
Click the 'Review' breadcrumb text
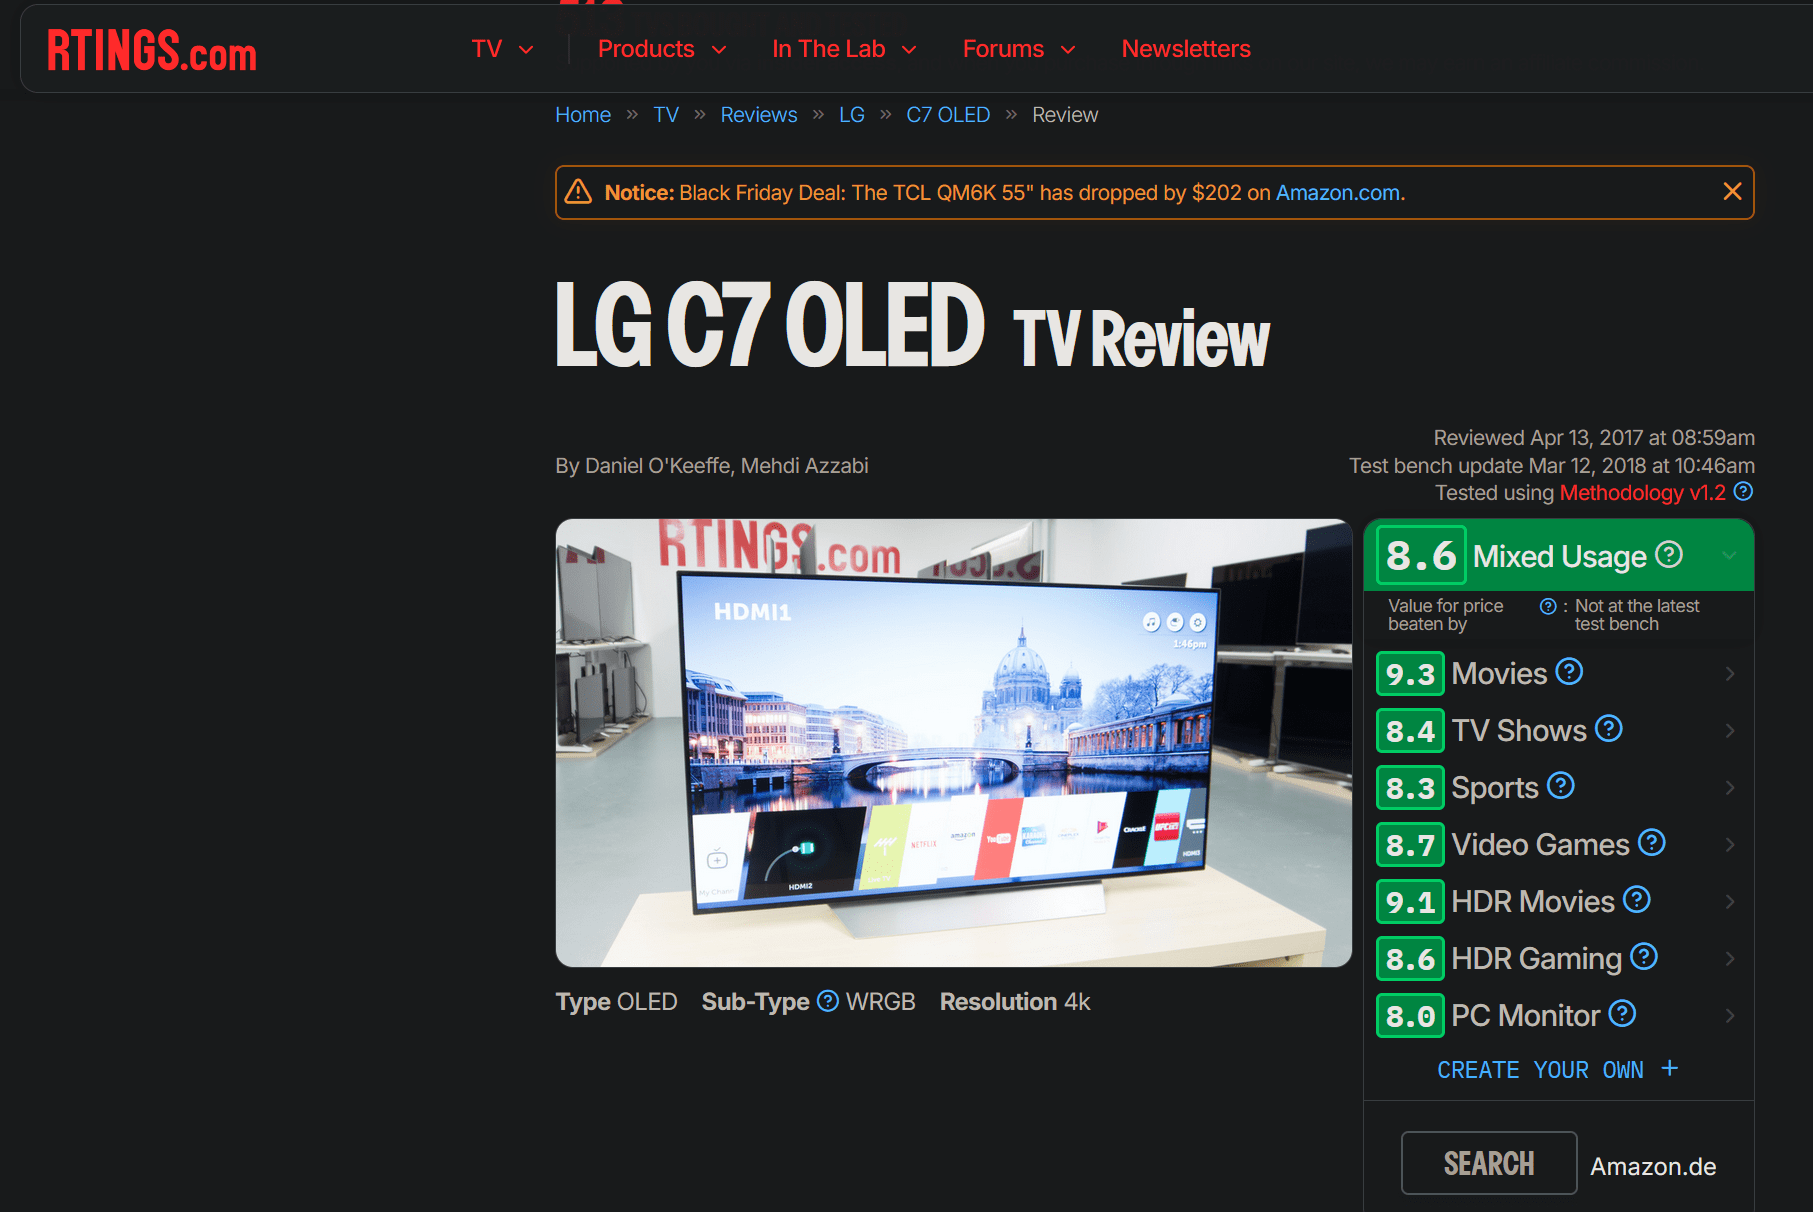tap(1065, 115)
